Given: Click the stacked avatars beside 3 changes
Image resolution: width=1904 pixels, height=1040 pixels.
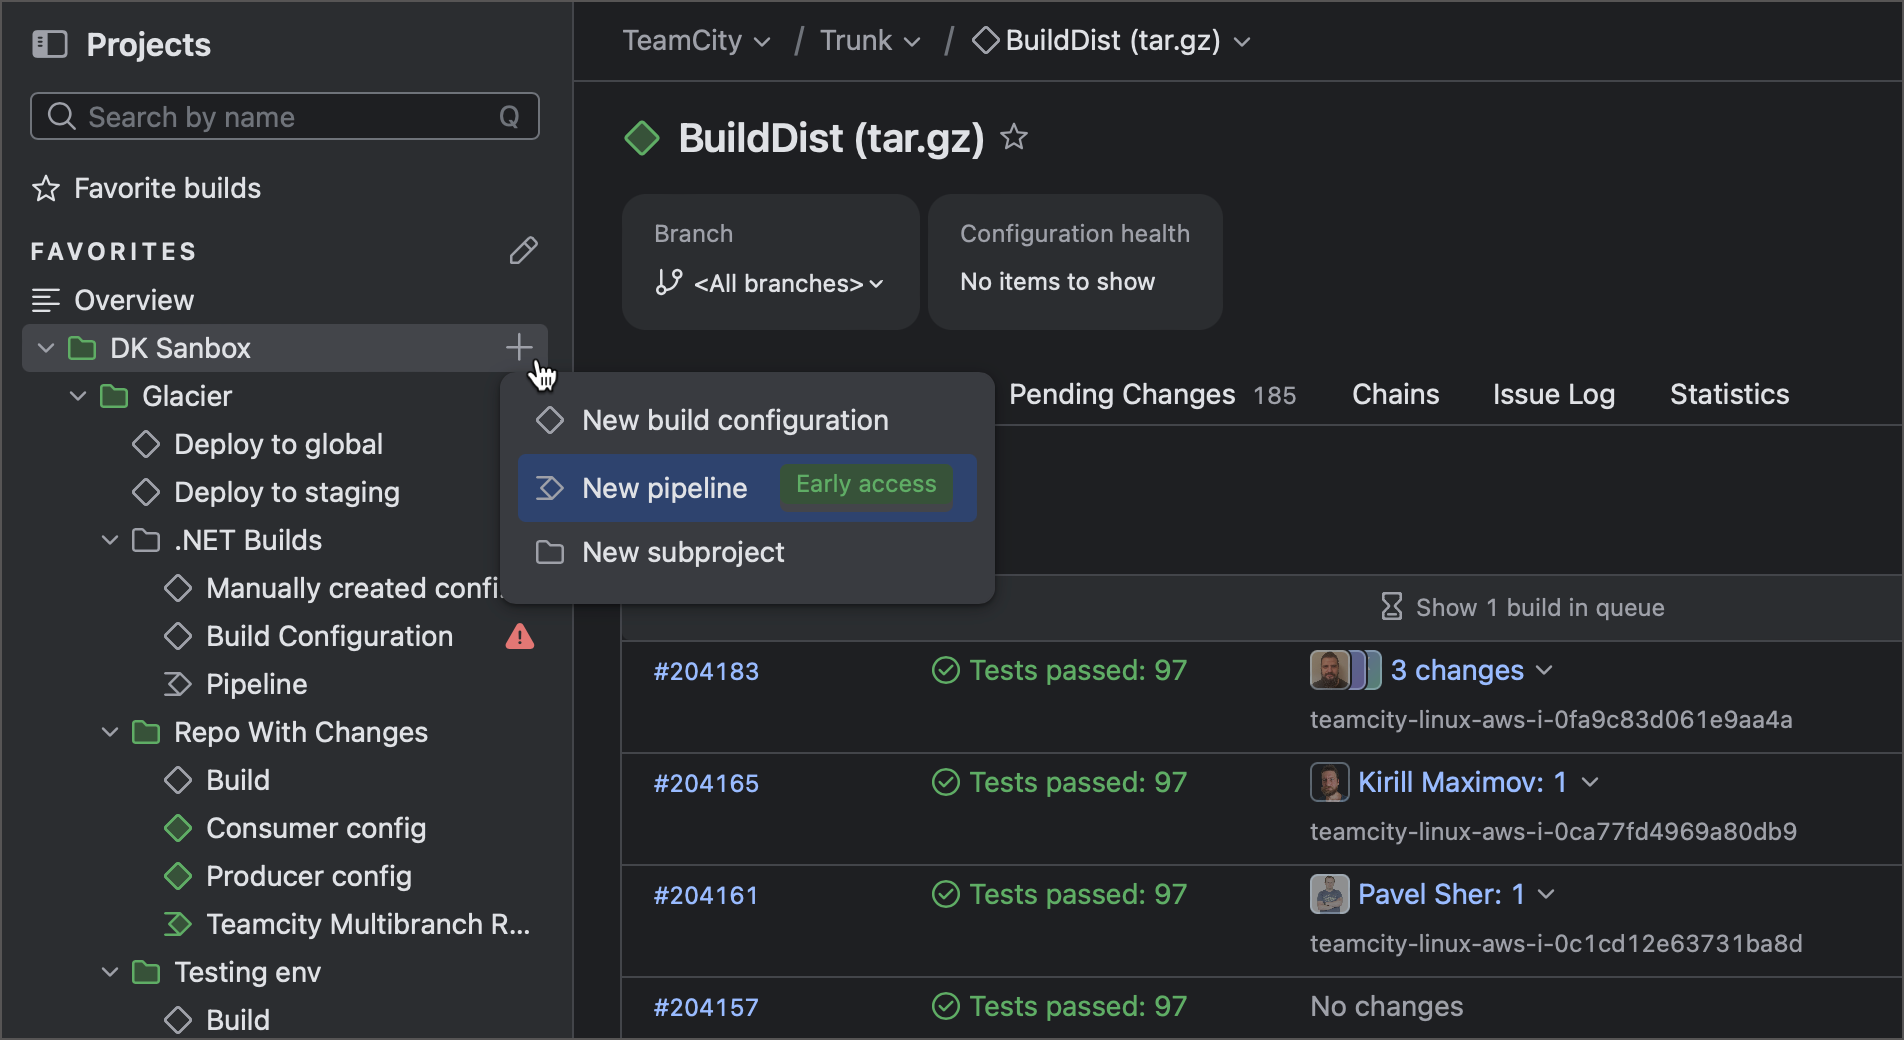Looking at the screenshot, I should [x=1346, y=670].
